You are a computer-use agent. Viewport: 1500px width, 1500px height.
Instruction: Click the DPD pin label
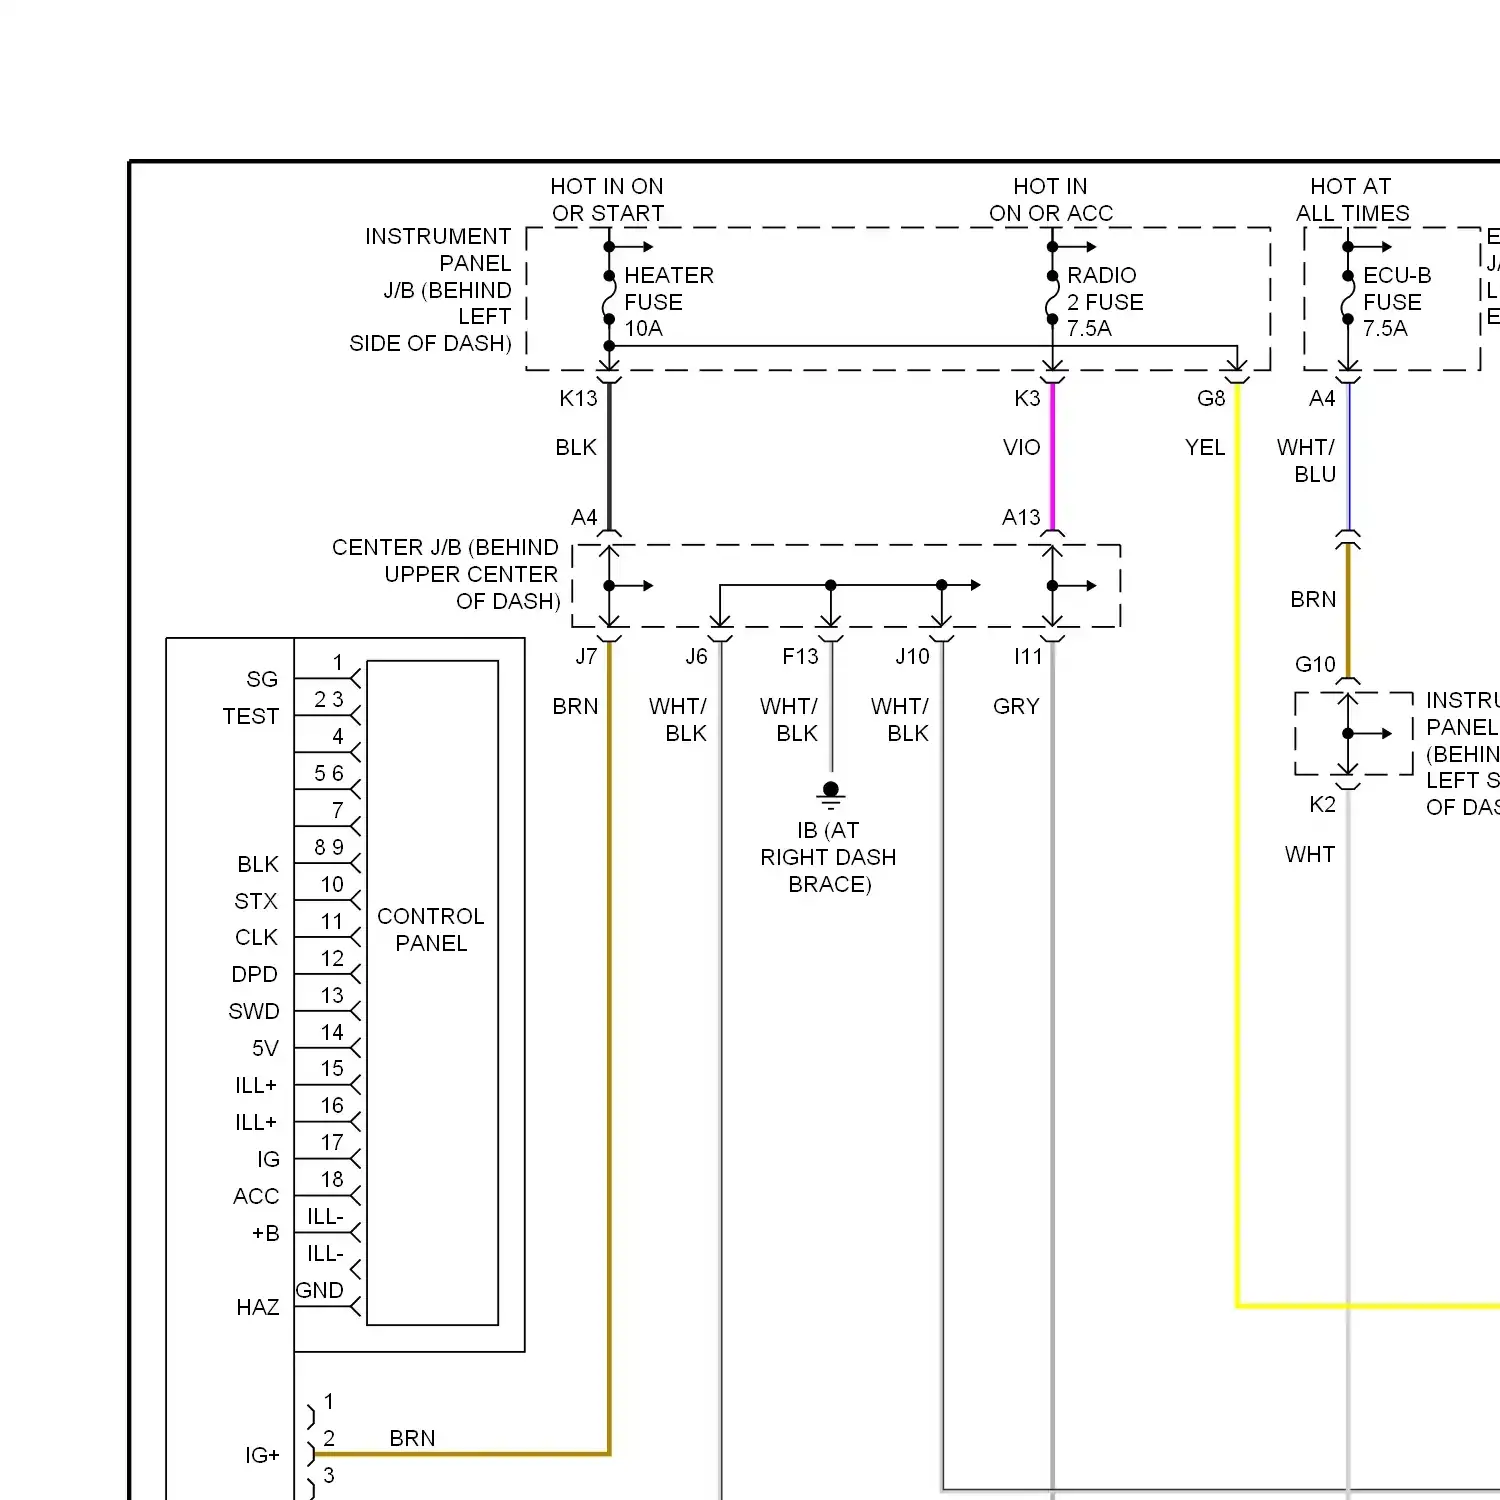tap(254, 975)
